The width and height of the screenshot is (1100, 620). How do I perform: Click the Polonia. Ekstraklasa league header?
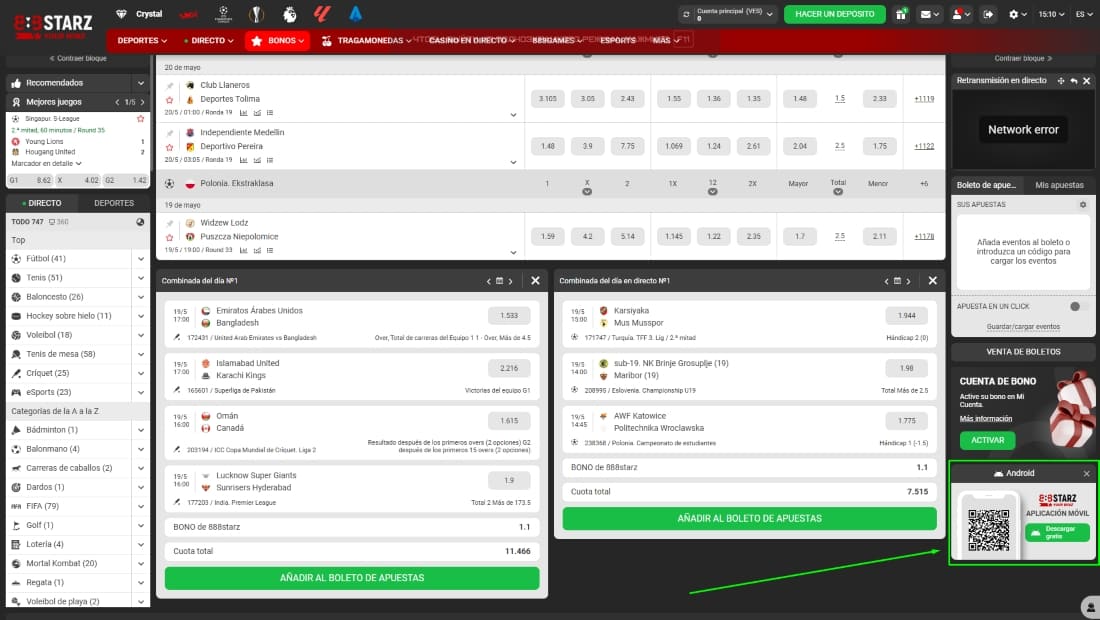[236, 184]
